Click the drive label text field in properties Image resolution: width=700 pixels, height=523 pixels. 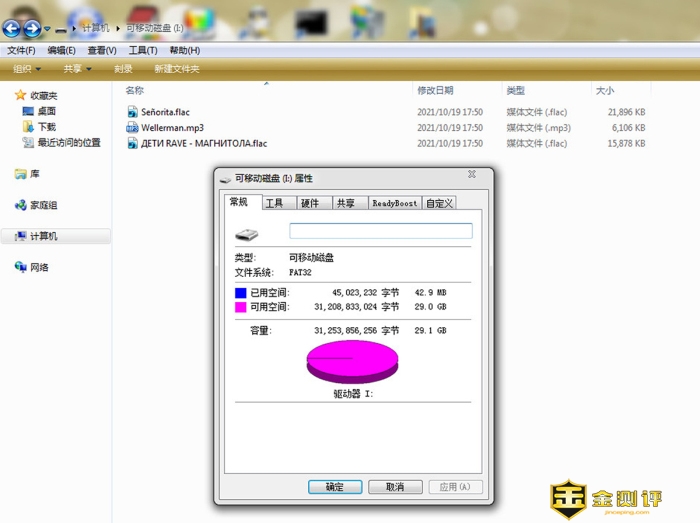(x=380, y=231)
